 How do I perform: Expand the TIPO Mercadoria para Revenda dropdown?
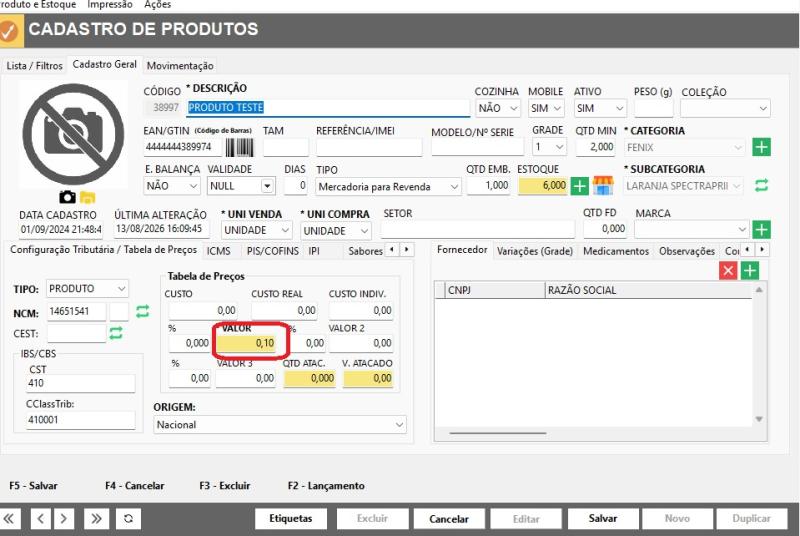click(x=388, y=187)
